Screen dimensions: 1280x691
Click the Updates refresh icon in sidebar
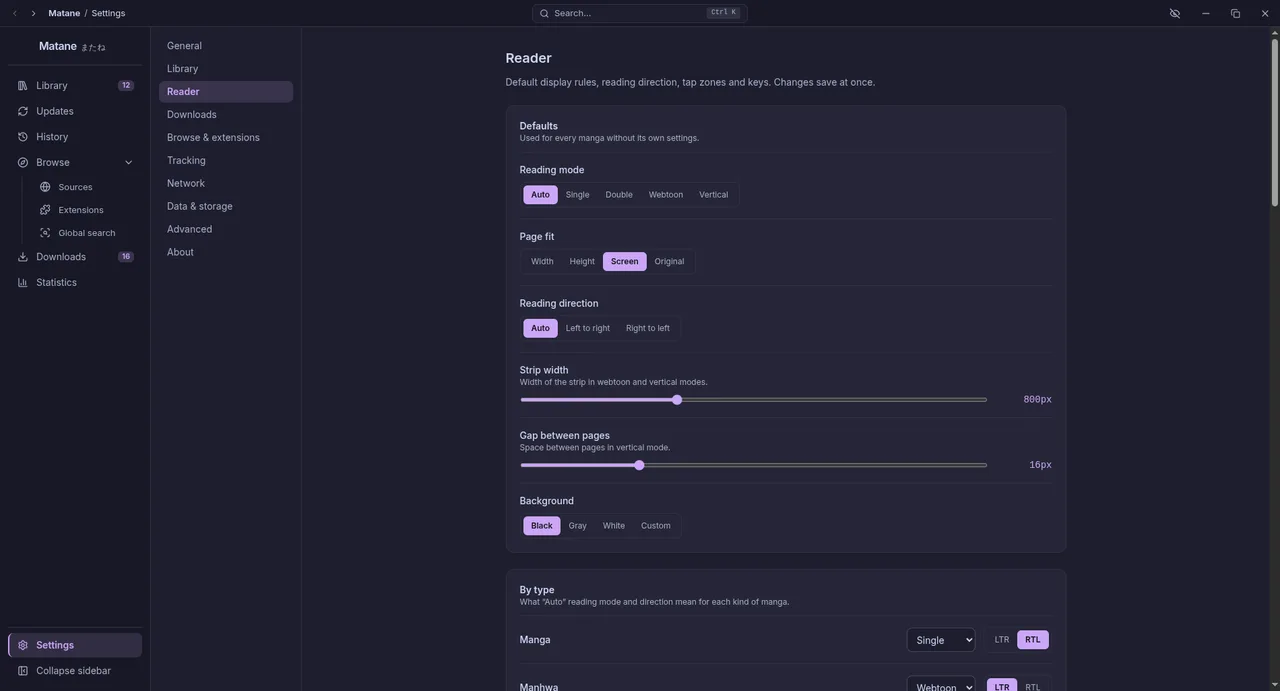coord(22,111)
